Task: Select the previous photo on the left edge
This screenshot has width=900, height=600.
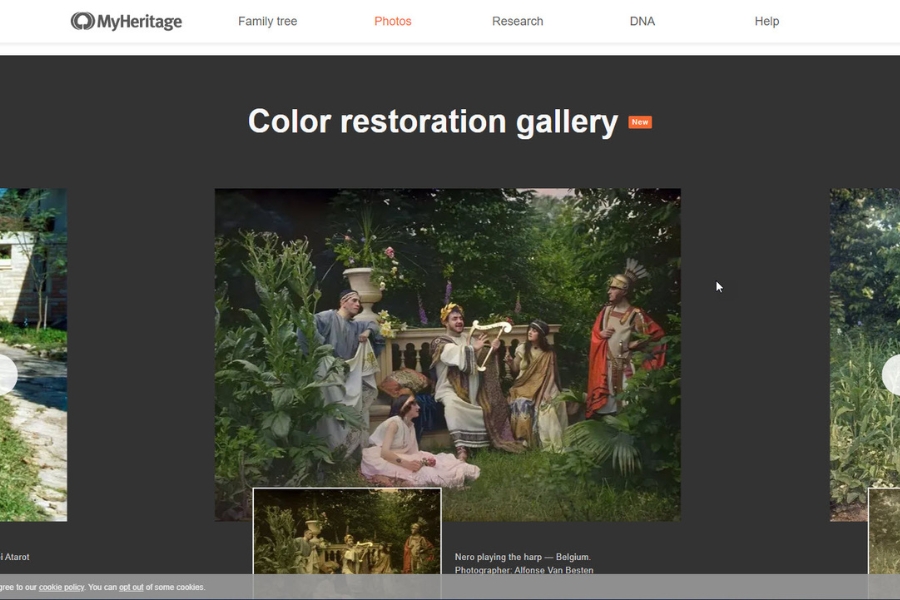Action: tap(33, 300)
